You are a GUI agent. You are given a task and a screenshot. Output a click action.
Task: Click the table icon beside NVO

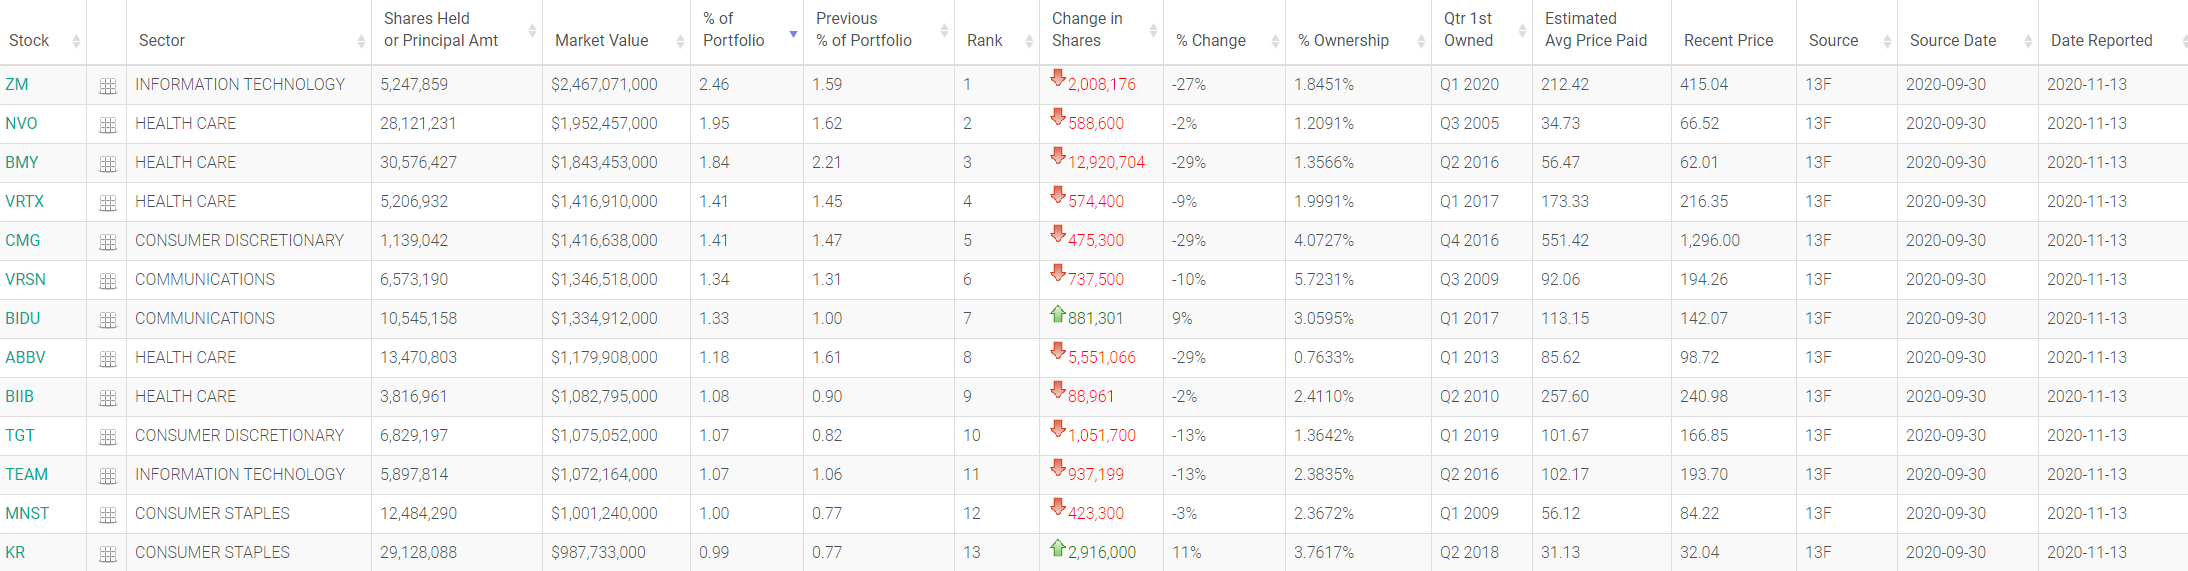108,125
